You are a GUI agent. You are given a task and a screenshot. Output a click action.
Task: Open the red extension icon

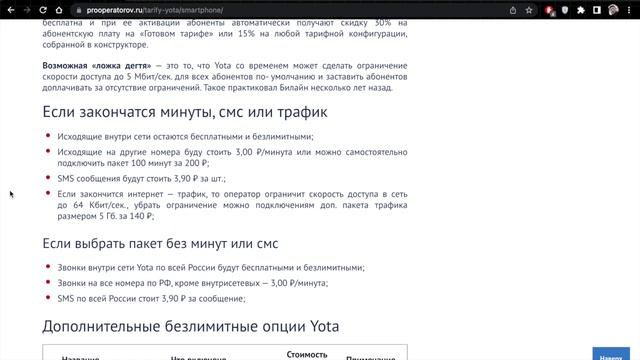(x=550, y=11)
